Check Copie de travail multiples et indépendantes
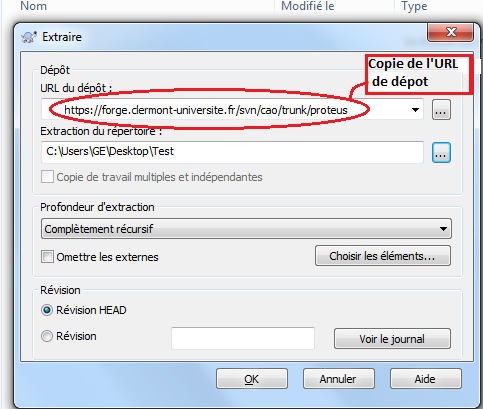The height and width of the screenshot is (409, 483). click(x=47, y=177)
